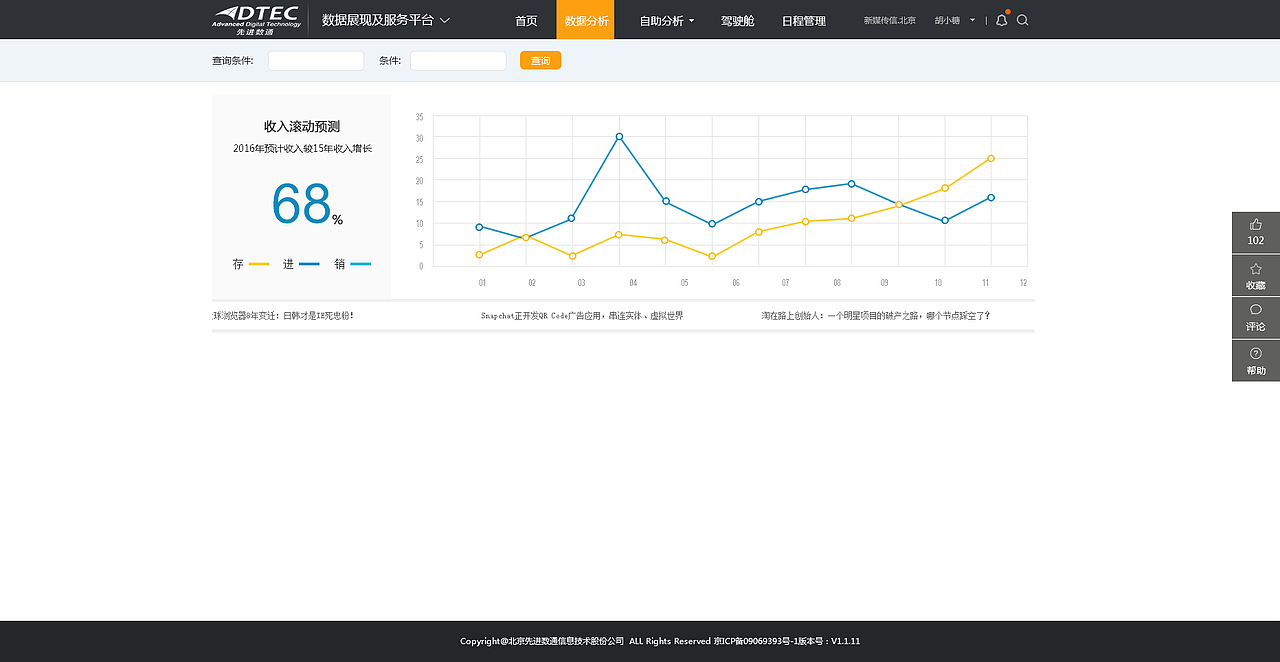The width and height of the screenshot is (1280, 662).
Task: Focus the 条件 input field
Action: coord(458,61)
